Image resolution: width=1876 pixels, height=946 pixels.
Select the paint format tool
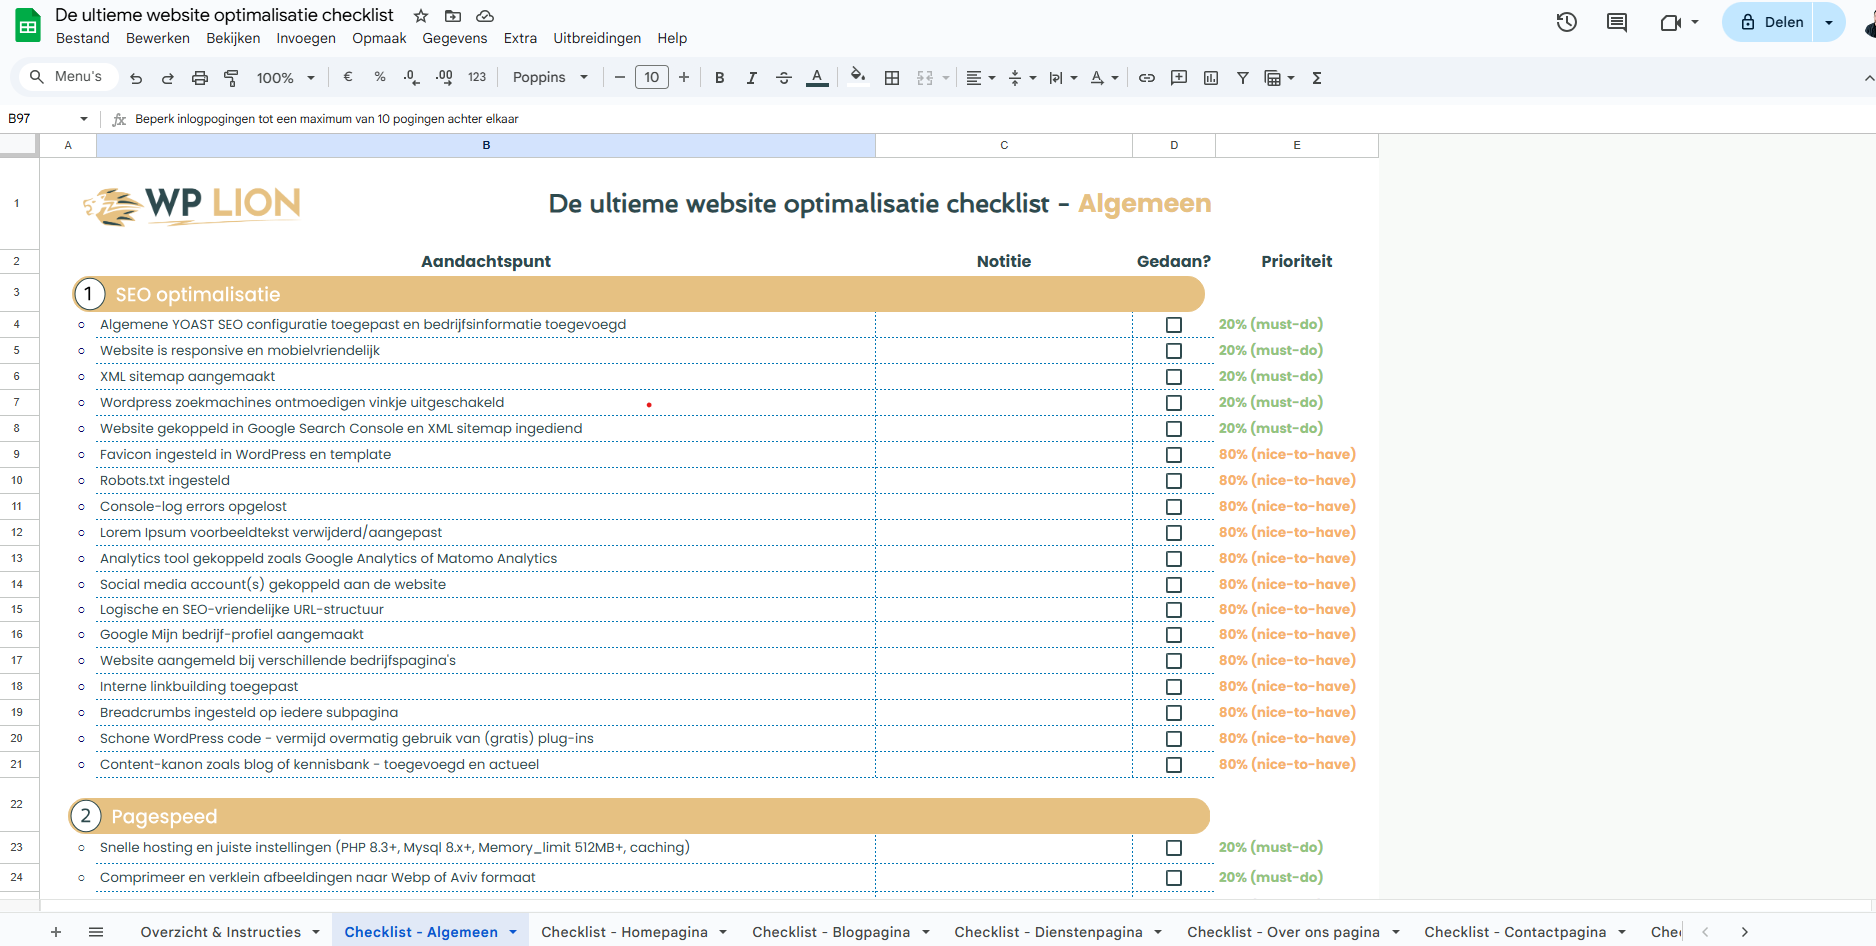click(231, 78)
